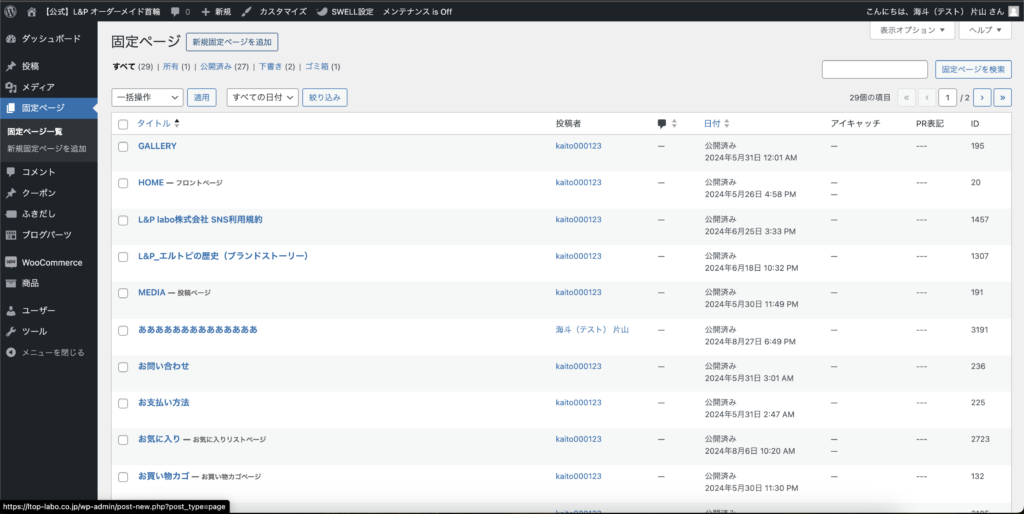The width and height of the screenshot is (1024, 514).
Task: Open the お支払い方法 page title link
Action: [163, 402]
